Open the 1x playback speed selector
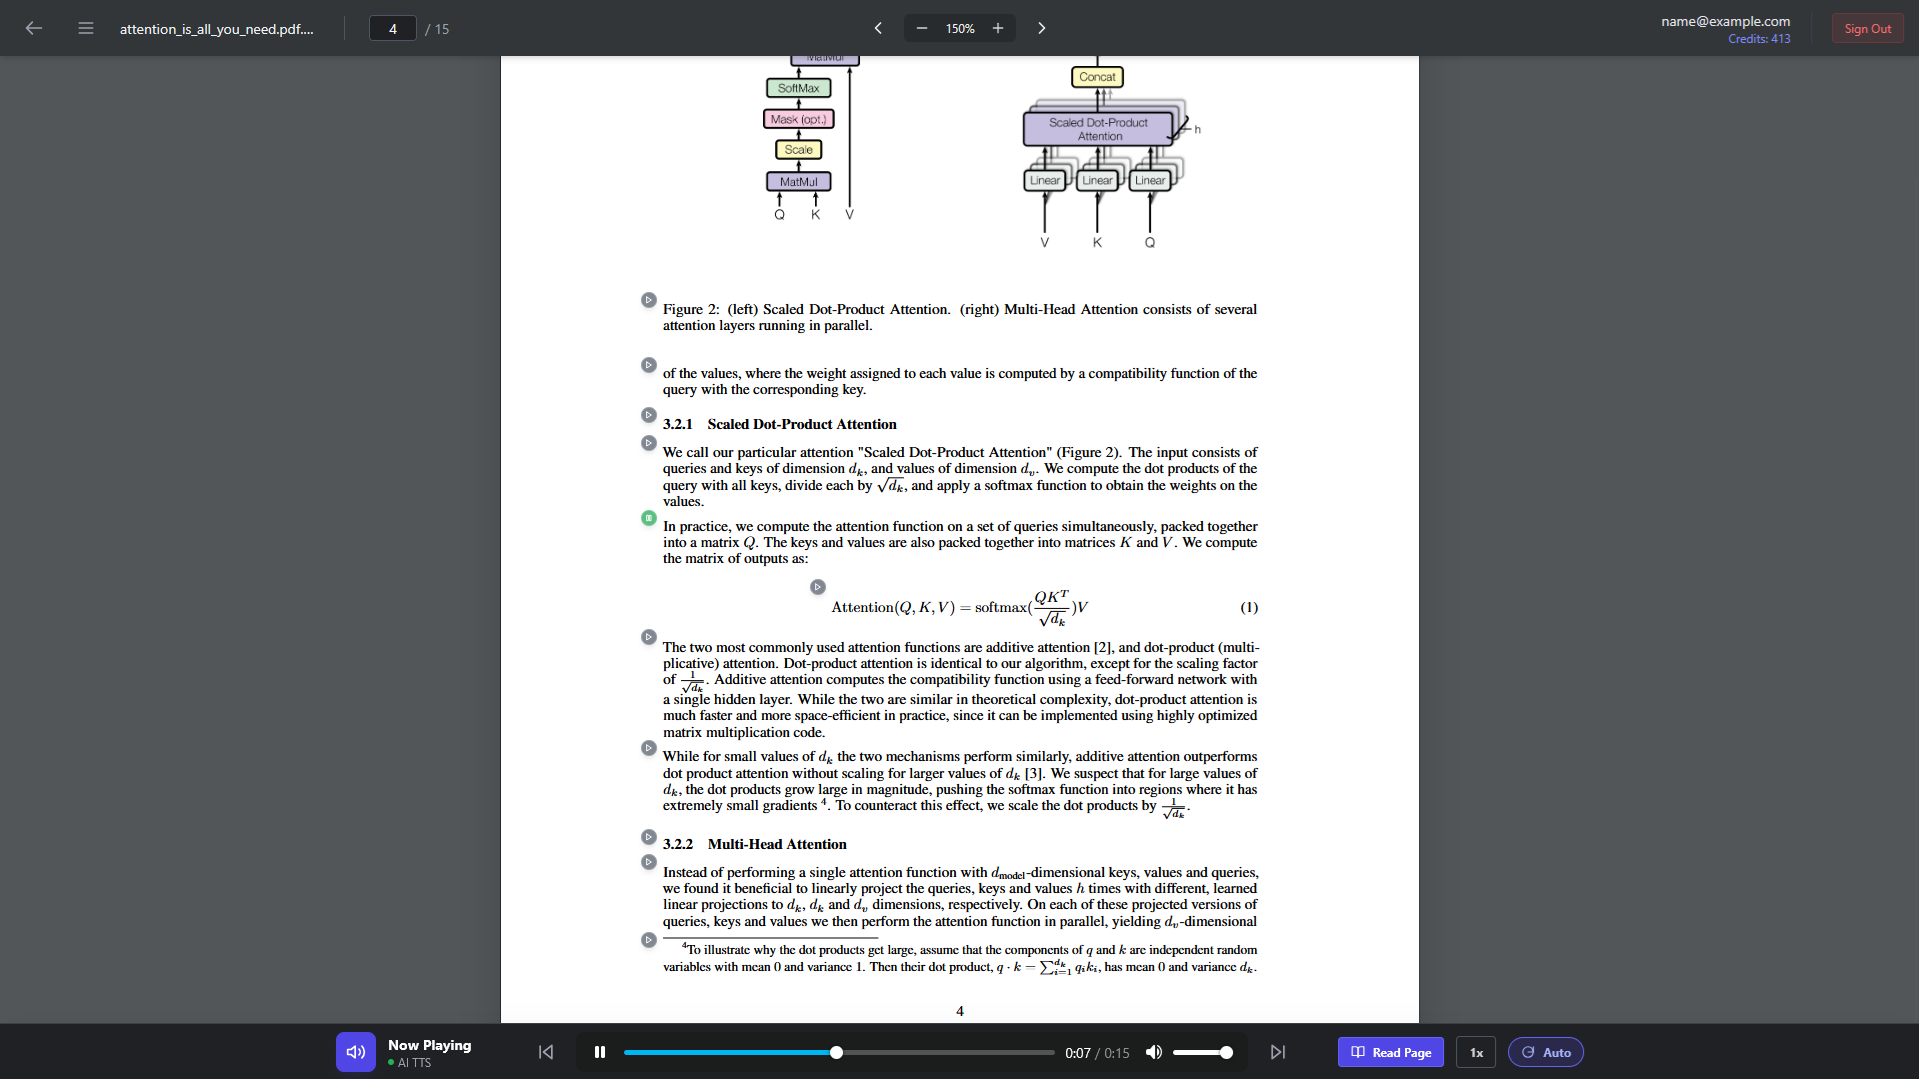Viewport: 1919px width, 1079px height. point(1476,1052)
